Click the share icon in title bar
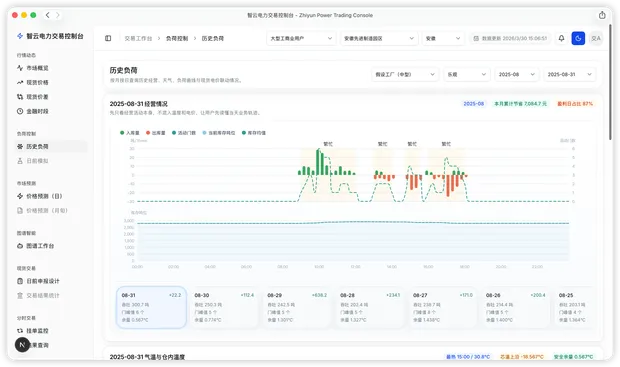Image resolution: width=620 pixels, height=367 pixels. coord(602,15)
